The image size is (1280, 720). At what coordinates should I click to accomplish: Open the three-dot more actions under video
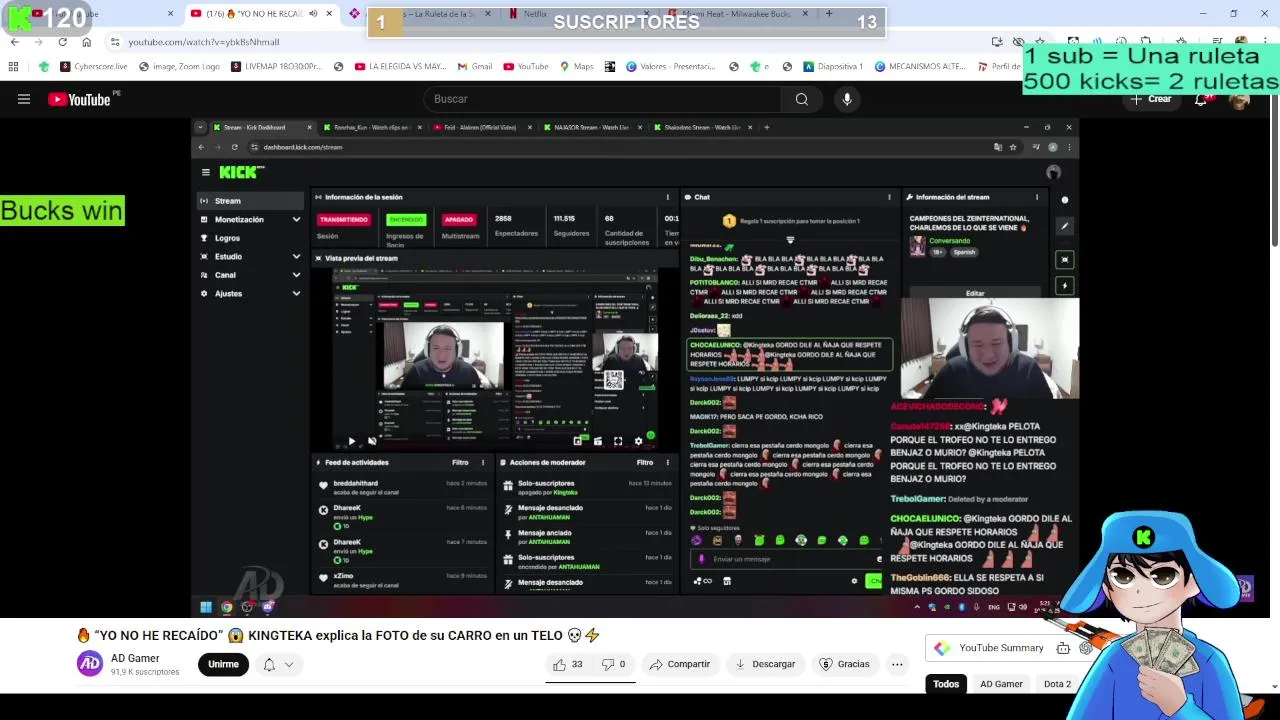[x=897, y=664]
